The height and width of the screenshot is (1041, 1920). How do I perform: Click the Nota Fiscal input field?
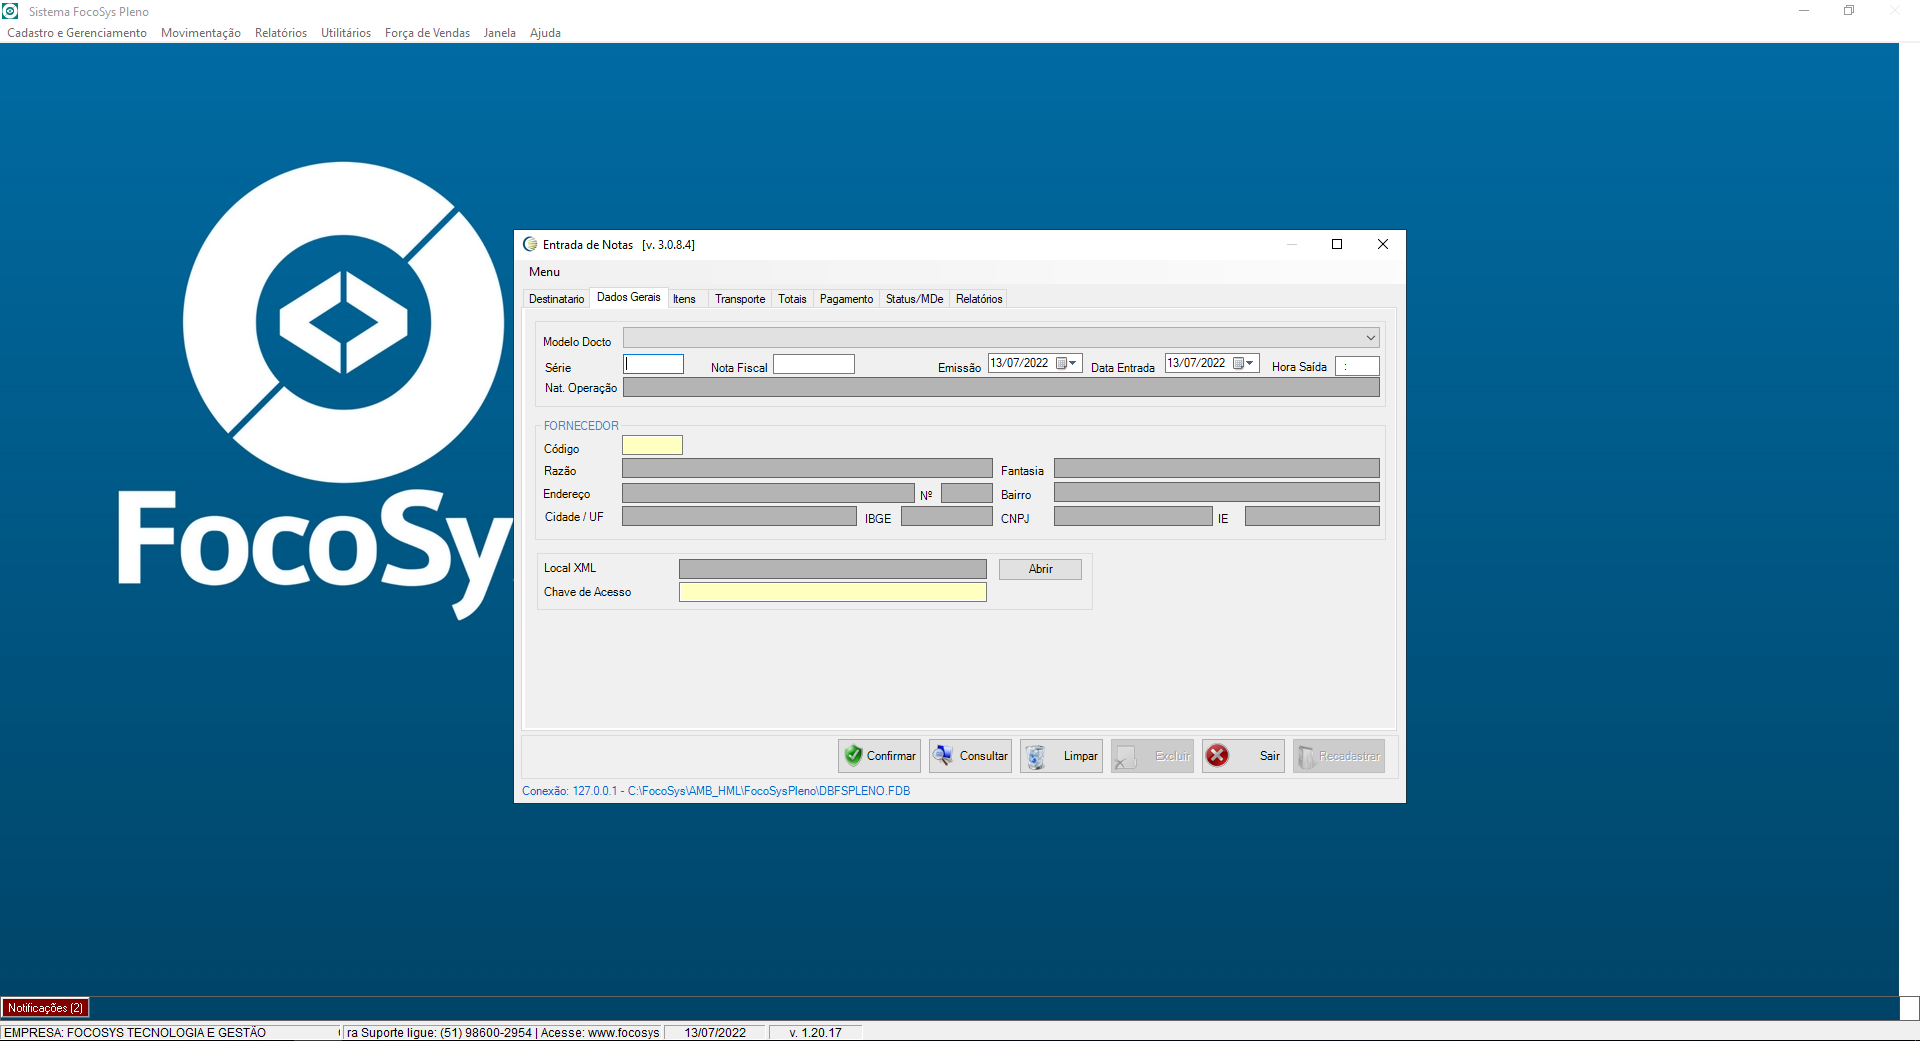click(814, 364)
